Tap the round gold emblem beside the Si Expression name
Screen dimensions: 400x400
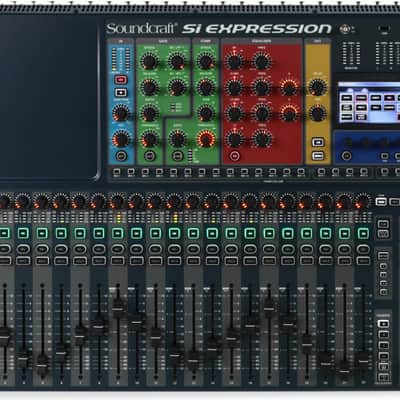344,29
